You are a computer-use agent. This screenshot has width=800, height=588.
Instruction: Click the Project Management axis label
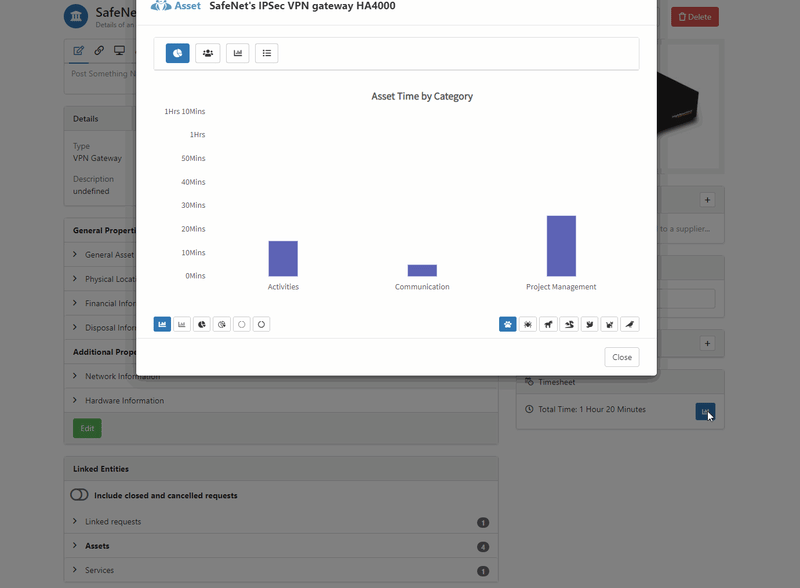(561, 287)
